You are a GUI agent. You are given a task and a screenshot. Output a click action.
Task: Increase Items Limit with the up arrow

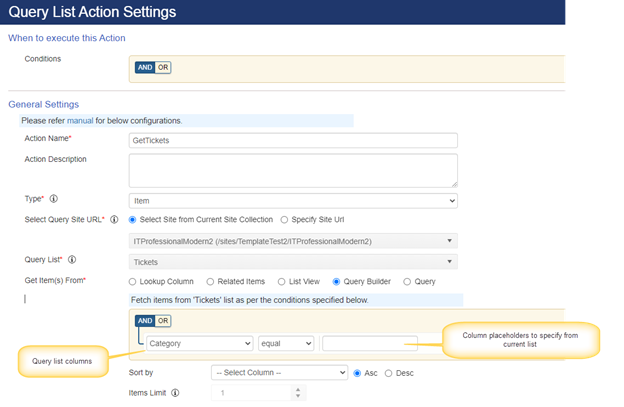pyautogui.click(x=298, y=390)
